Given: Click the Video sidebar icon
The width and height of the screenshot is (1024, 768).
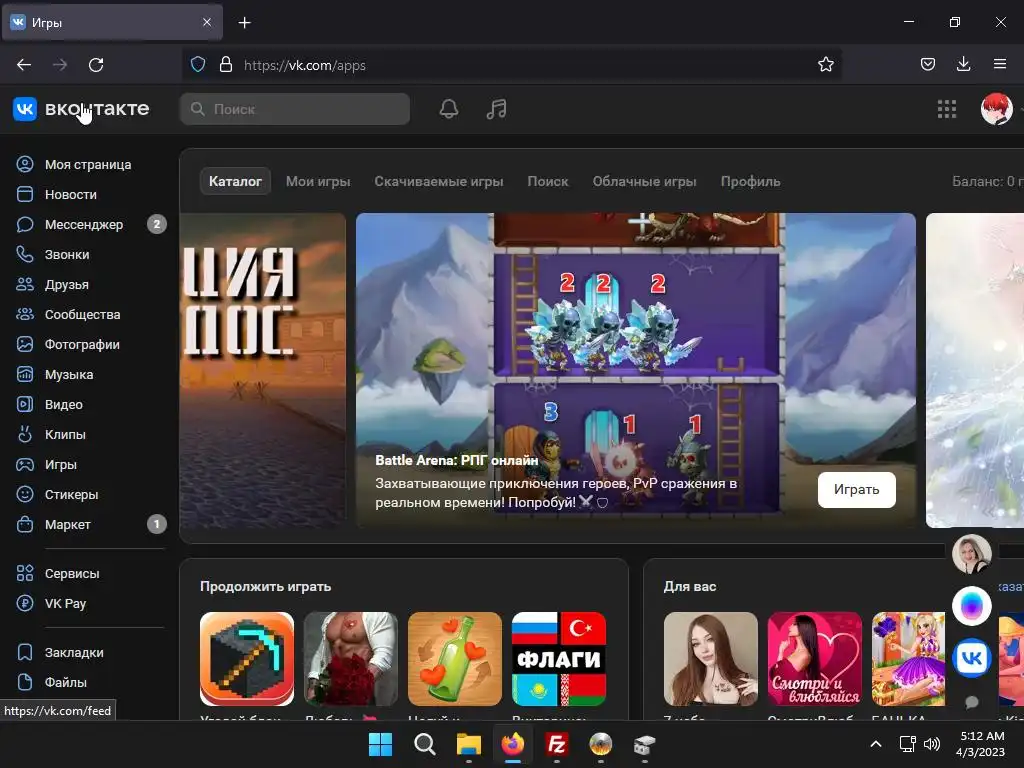Looking at the screenshot, I should pos(25,404).
